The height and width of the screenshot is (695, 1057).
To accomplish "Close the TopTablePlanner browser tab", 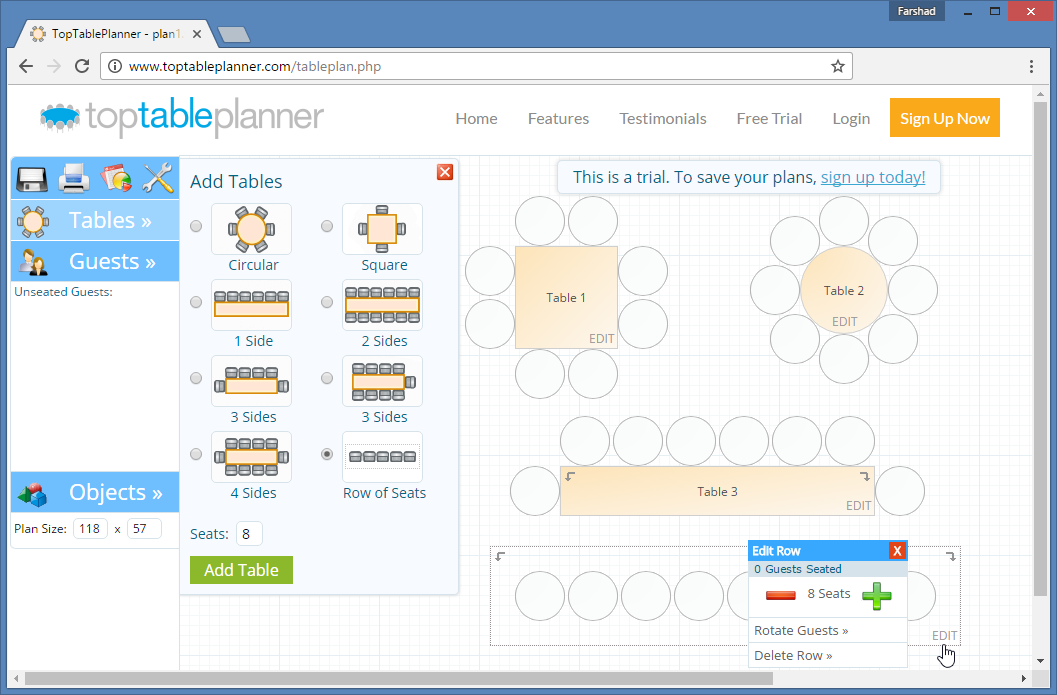I will coord(197,34).
